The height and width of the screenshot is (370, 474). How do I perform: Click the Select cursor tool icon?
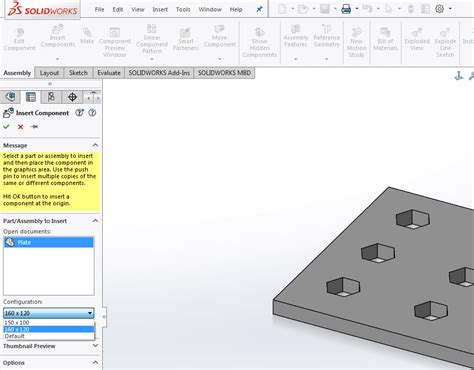[389, 9]
